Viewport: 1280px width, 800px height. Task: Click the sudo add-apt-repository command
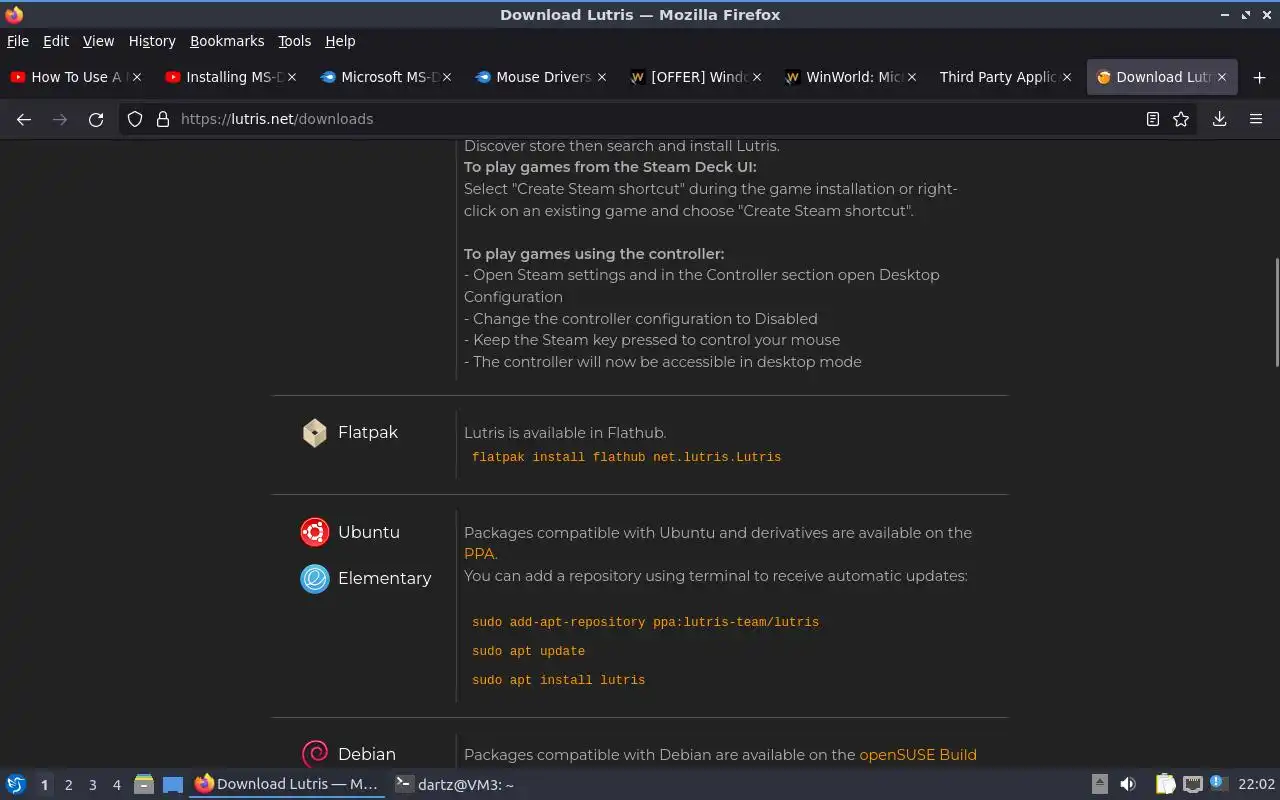[645, 622]
